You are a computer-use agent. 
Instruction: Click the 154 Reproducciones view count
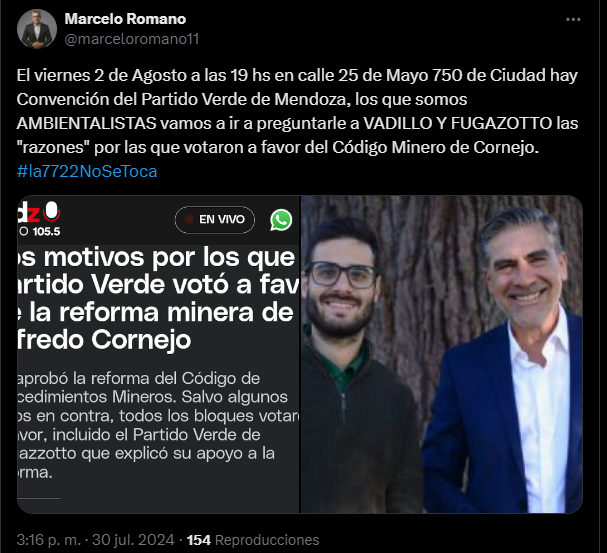(x=253, y=540)
